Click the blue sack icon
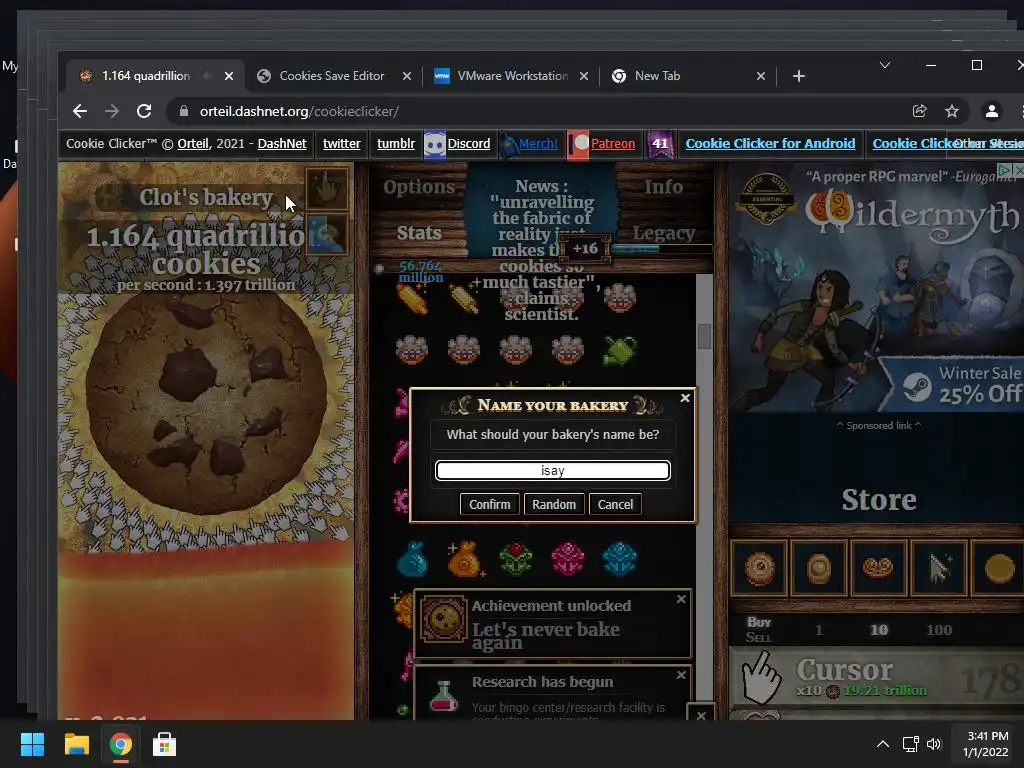 [412, 559]
